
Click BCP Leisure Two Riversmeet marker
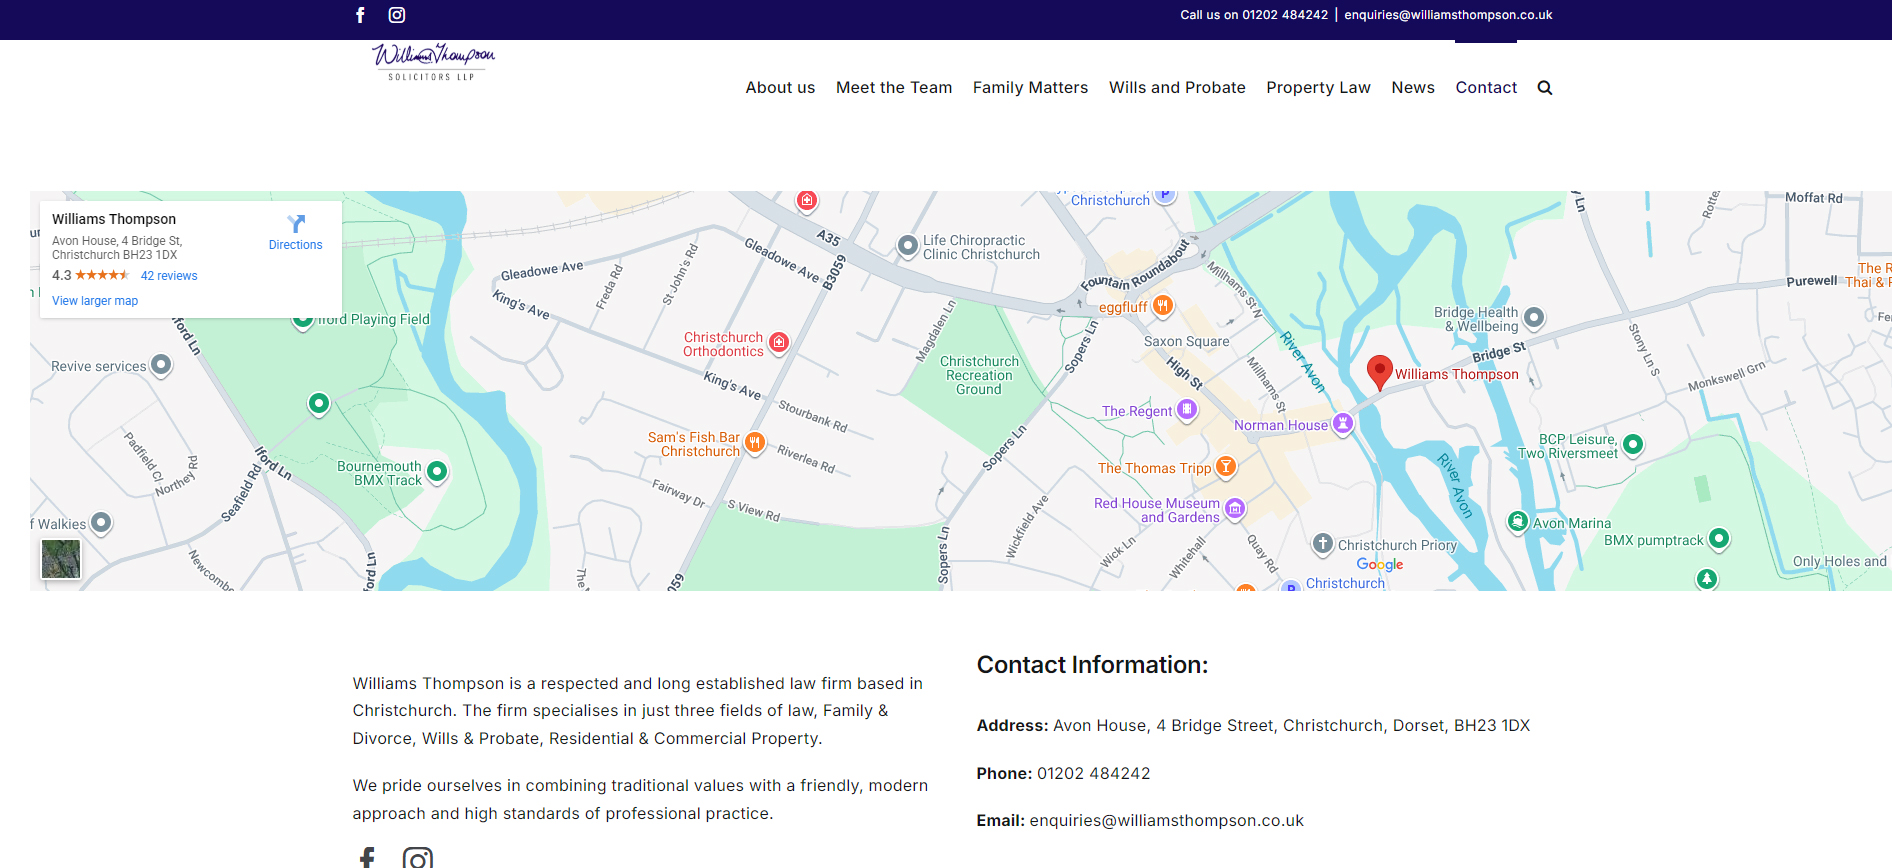click(x=1633, y=444)
